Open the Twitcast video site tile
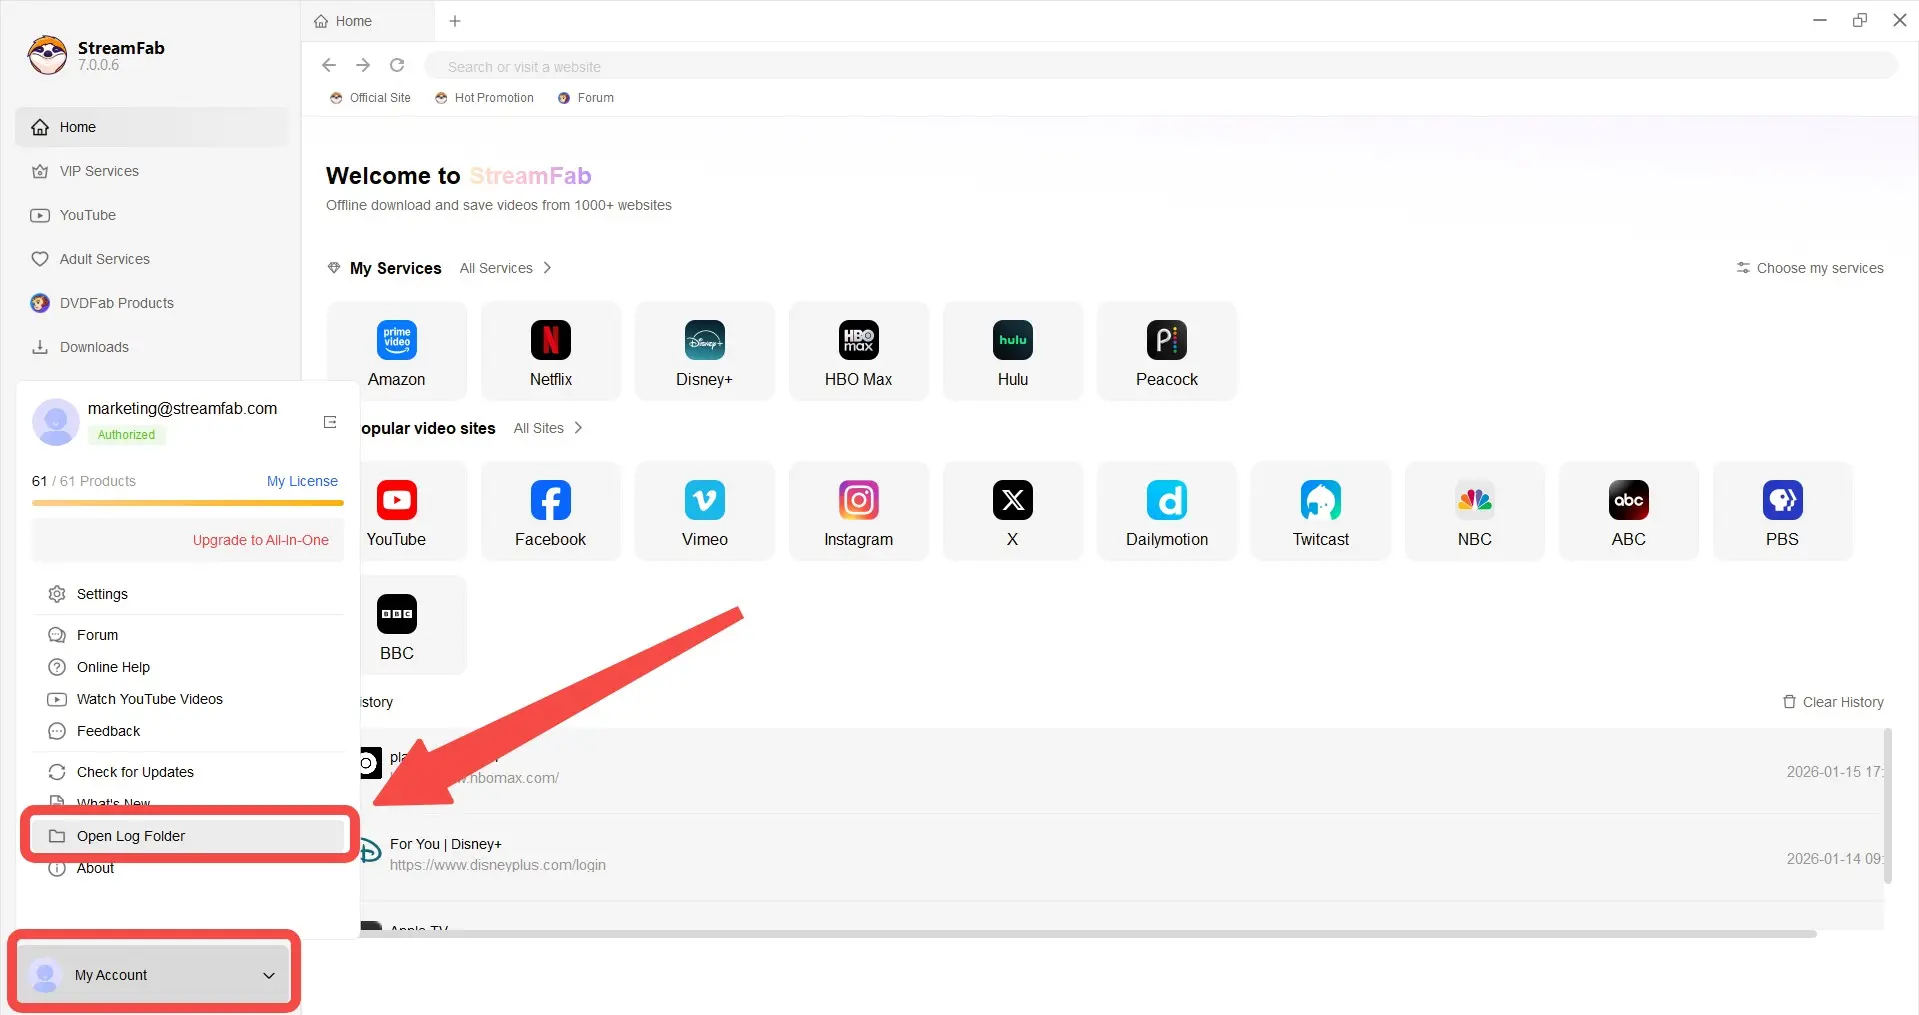Image resolution: width=1919 pixels, height=1015 pixels. [x=1321, y=511]
